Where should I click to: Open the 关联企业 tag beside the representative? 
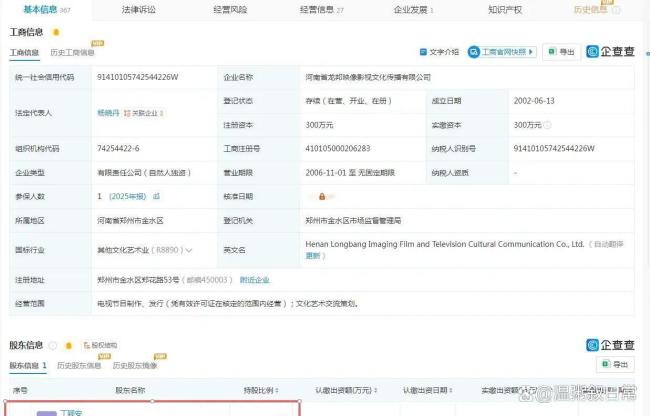pos(143,113)
